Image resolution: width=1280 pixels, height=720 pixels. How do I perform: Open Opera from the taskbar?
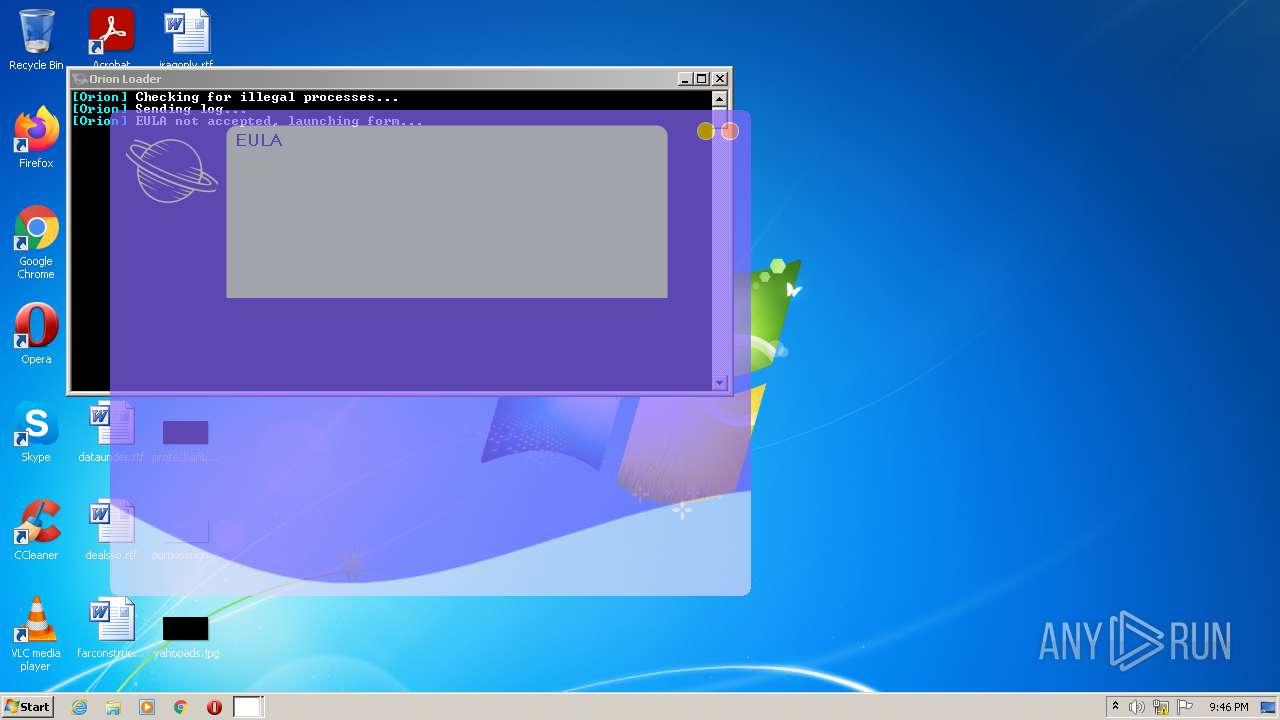coord(214,707)
